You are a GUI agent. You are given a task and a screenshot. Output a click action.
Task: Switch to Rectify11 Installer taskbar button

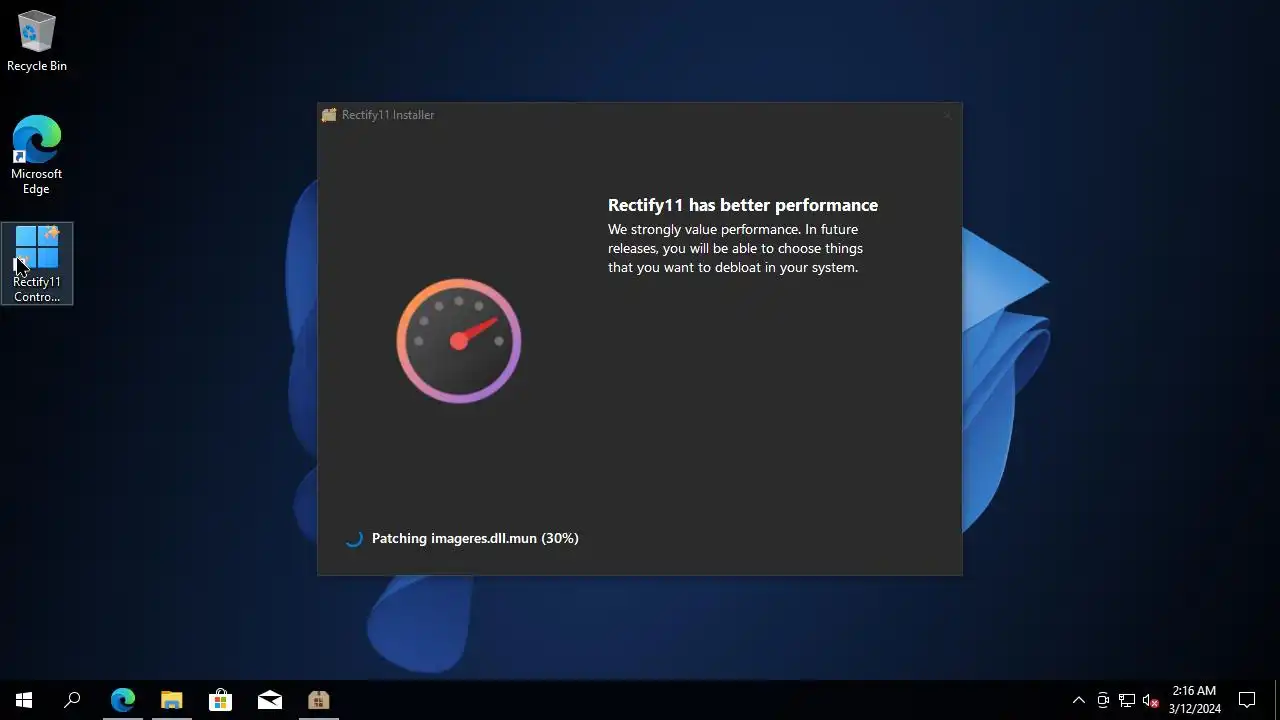click(318, 700)
